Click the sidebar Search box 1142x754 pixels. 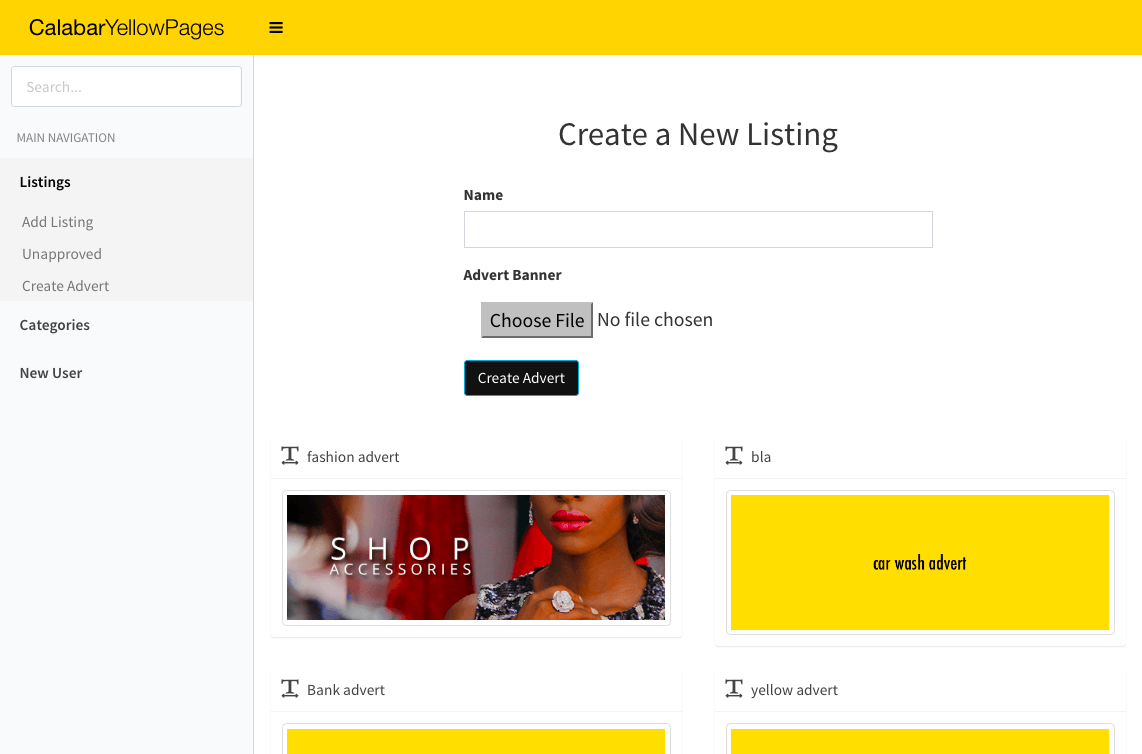coord(126,86)
